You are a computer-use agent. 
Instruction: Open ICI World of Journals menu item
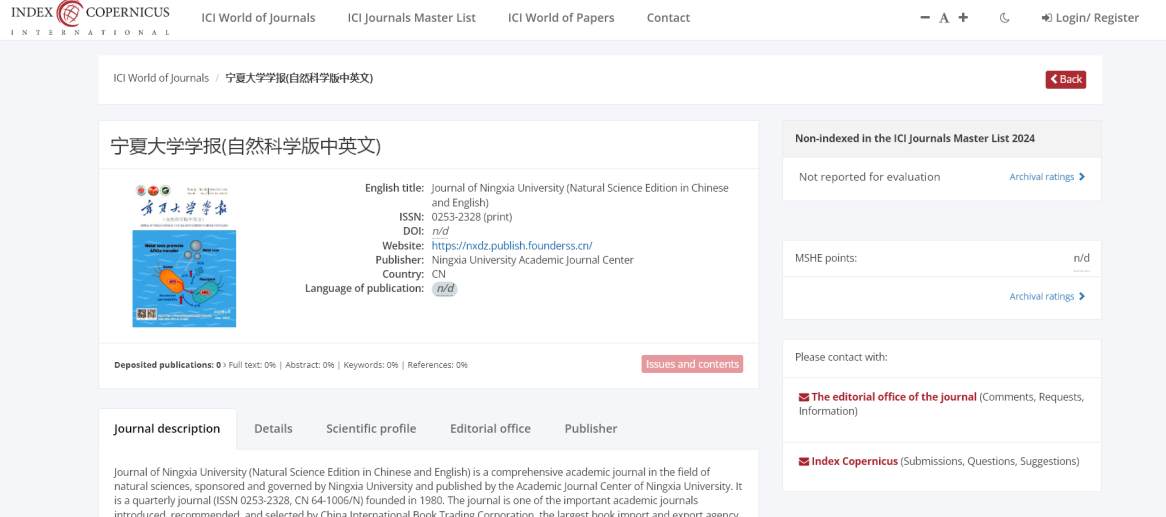coord(258,18)
